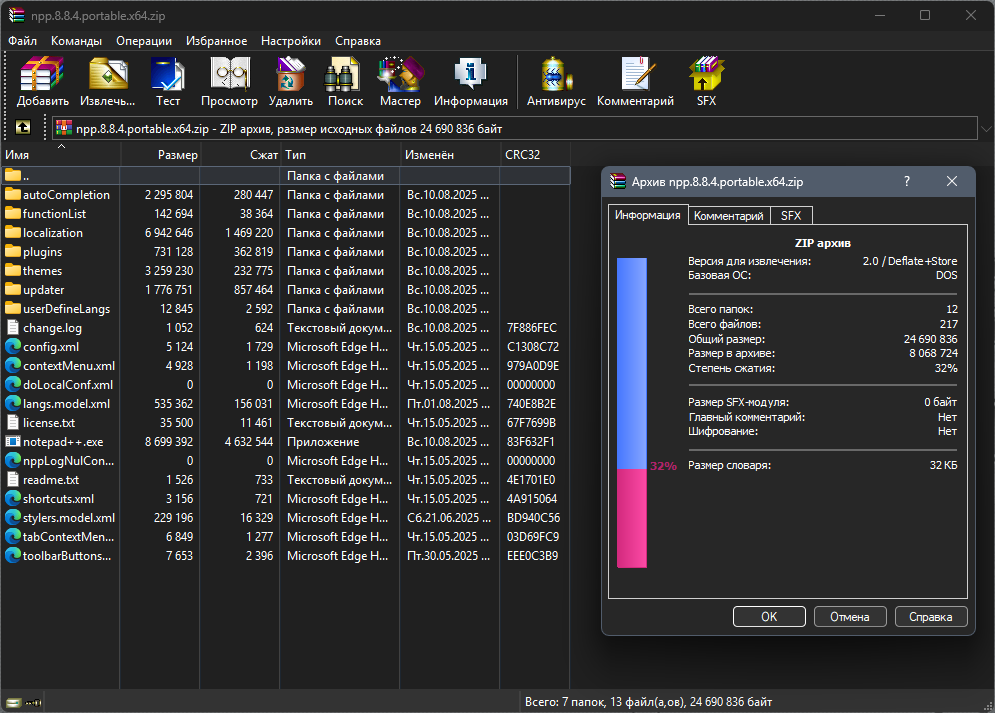Image resolution: width=995 pixels, height=713 pixels.
Task: Select the themes folder icon
Action: [x=13, y=270]
